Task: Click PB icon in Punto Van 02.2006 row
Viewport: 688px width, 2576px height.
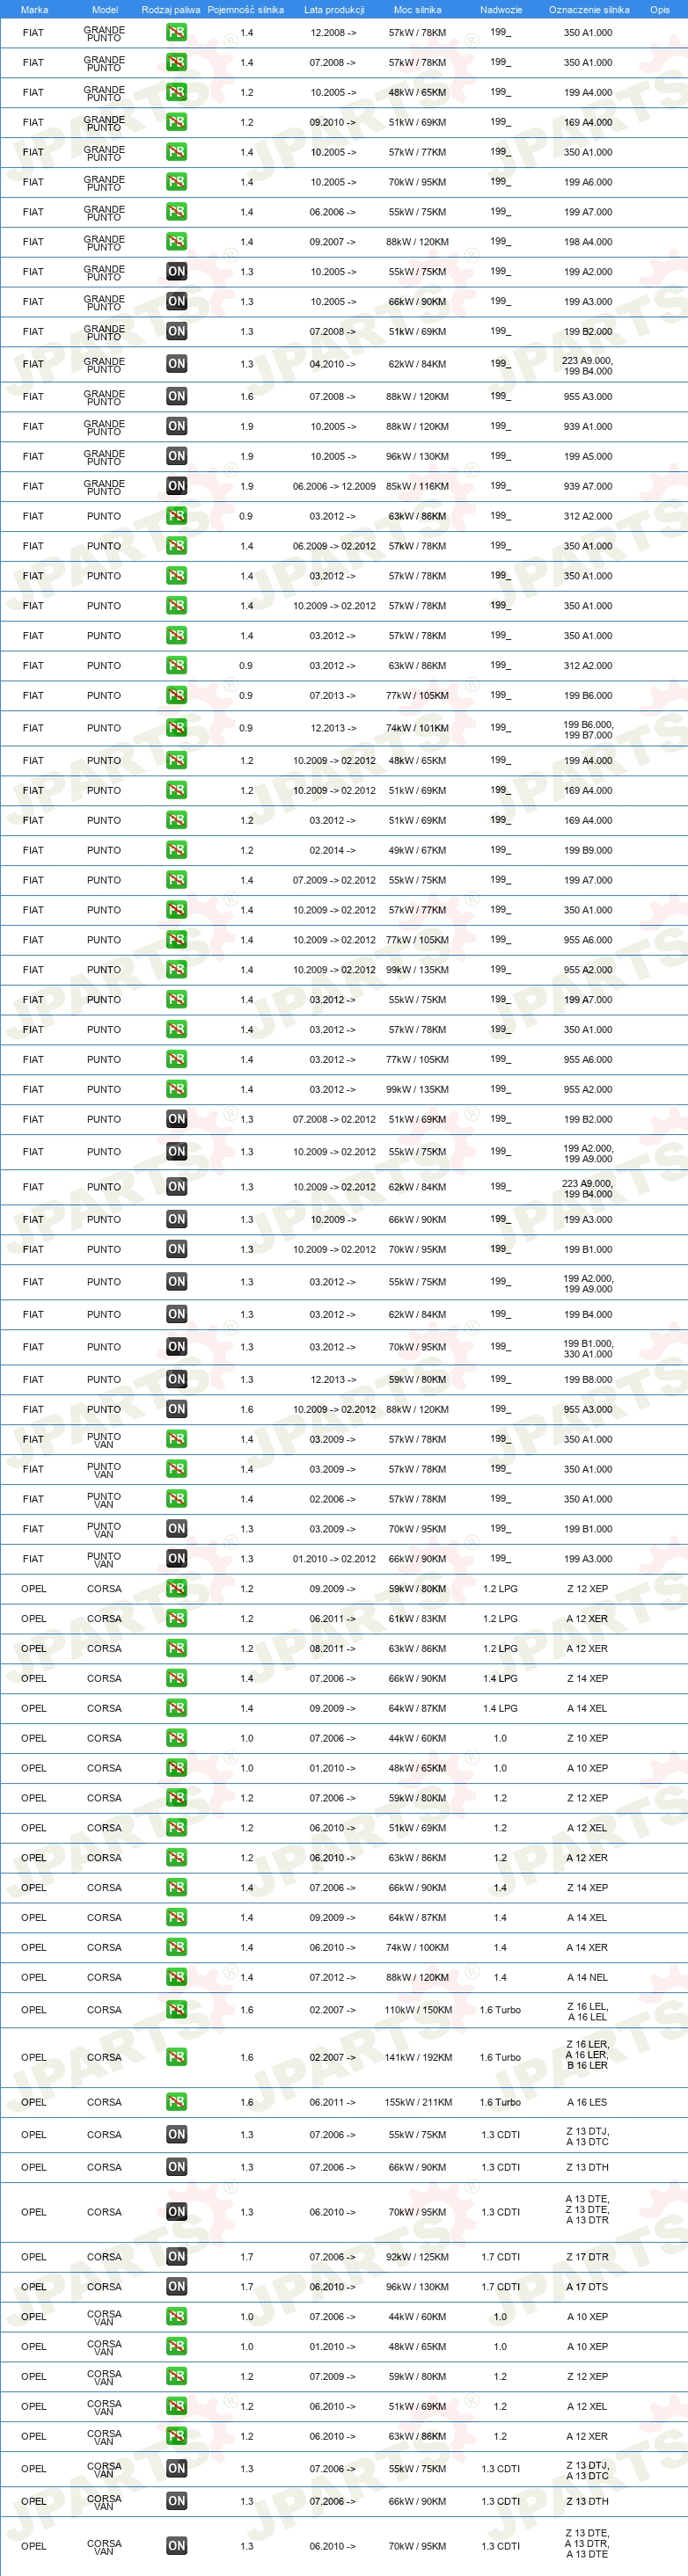Action: (x=176, y=1499)
